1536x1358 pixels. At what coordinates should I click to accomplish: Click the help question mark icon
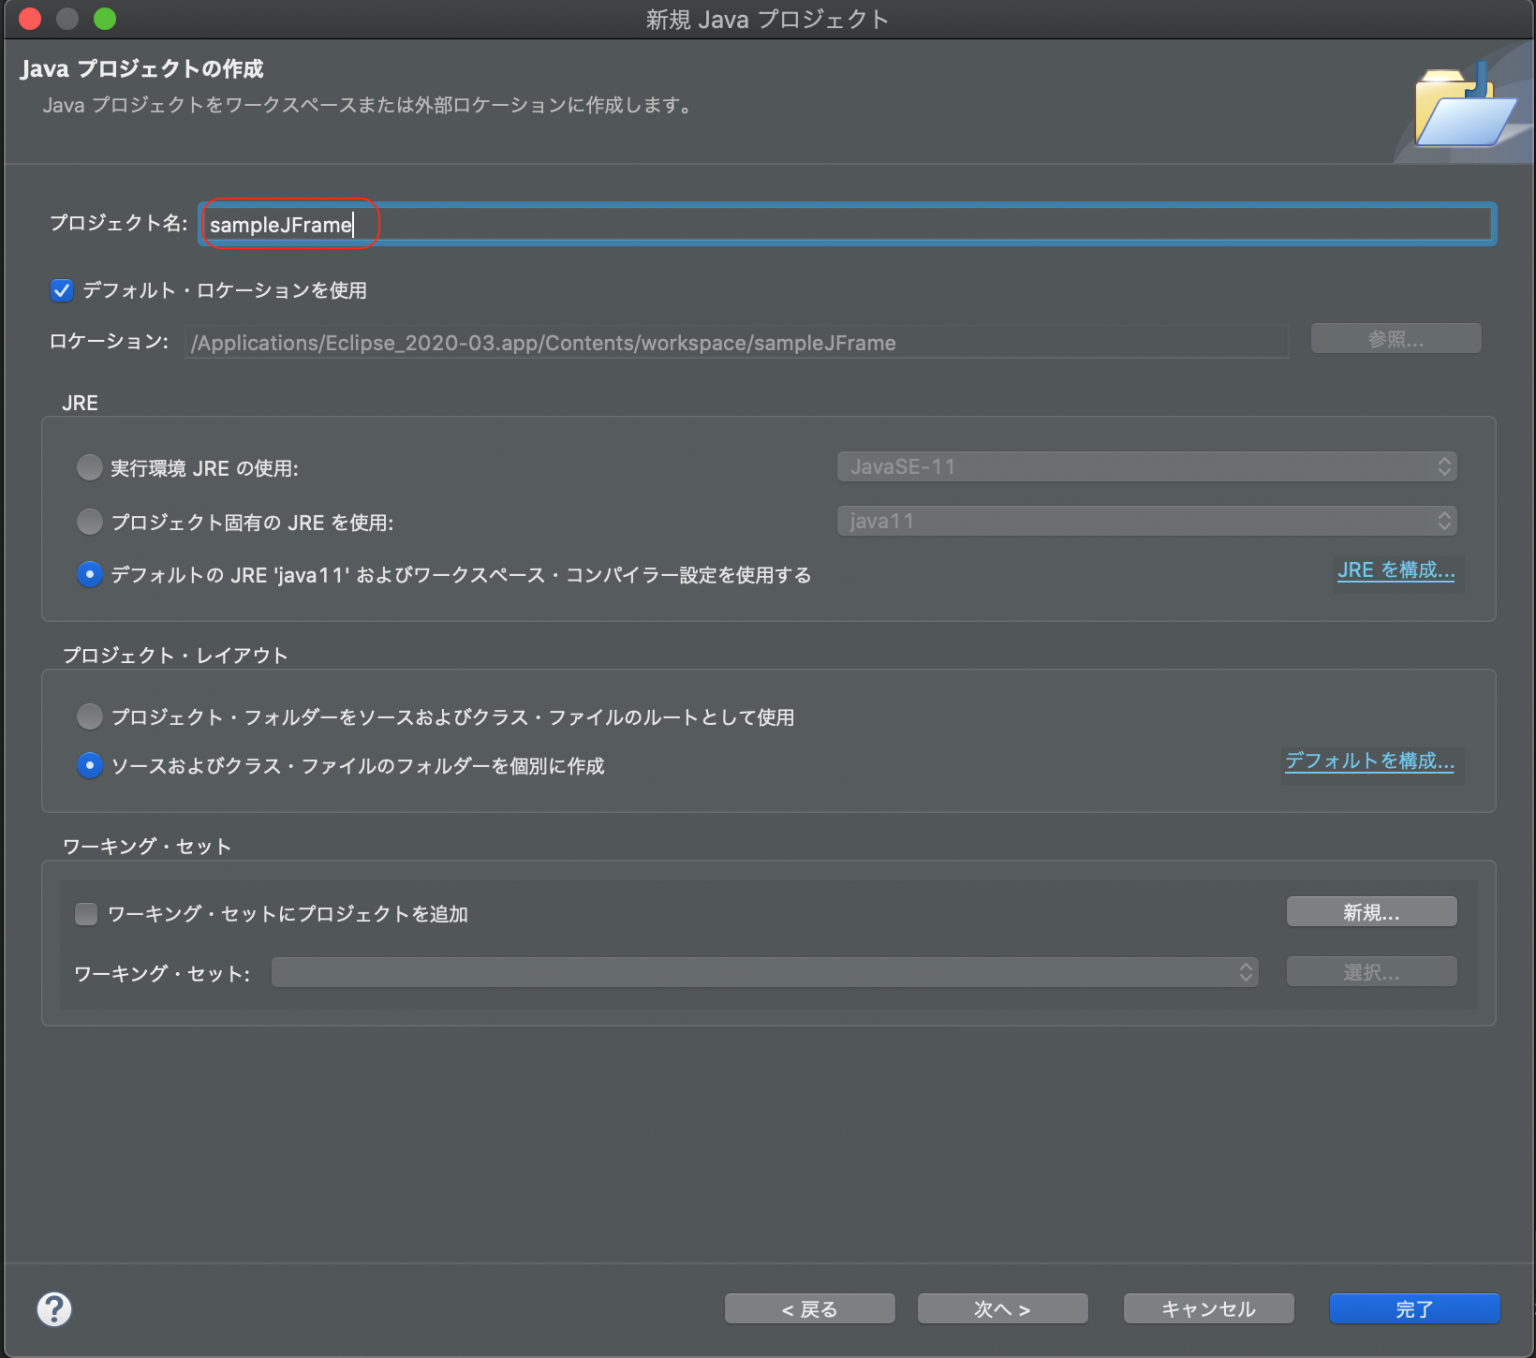[54, 1308]
